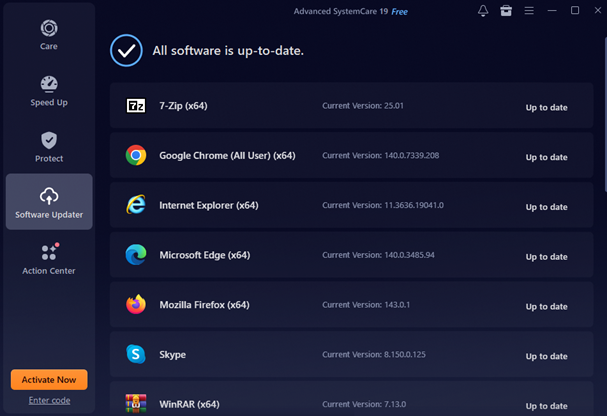Open the hamburger main menu
Image resolution: width=607 pixels, height=416 pixels.
[529, 11]
